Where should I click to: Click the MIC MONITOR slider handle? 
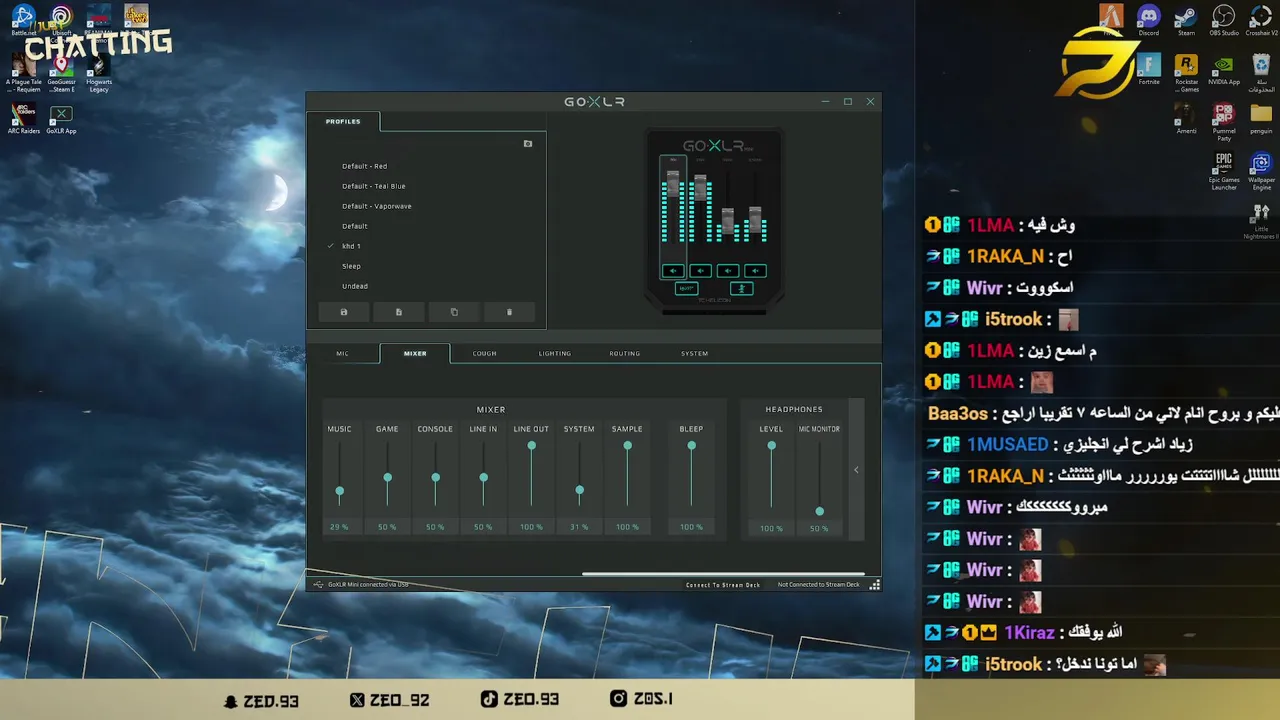819,511
